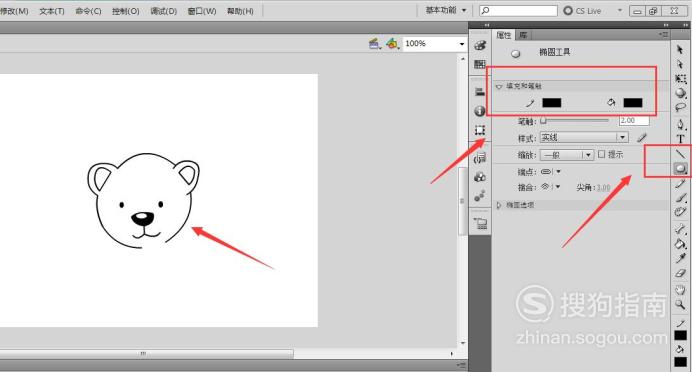Select the Paint Bucket tool
Screen dimensions: 692x372
coord(680,244)
